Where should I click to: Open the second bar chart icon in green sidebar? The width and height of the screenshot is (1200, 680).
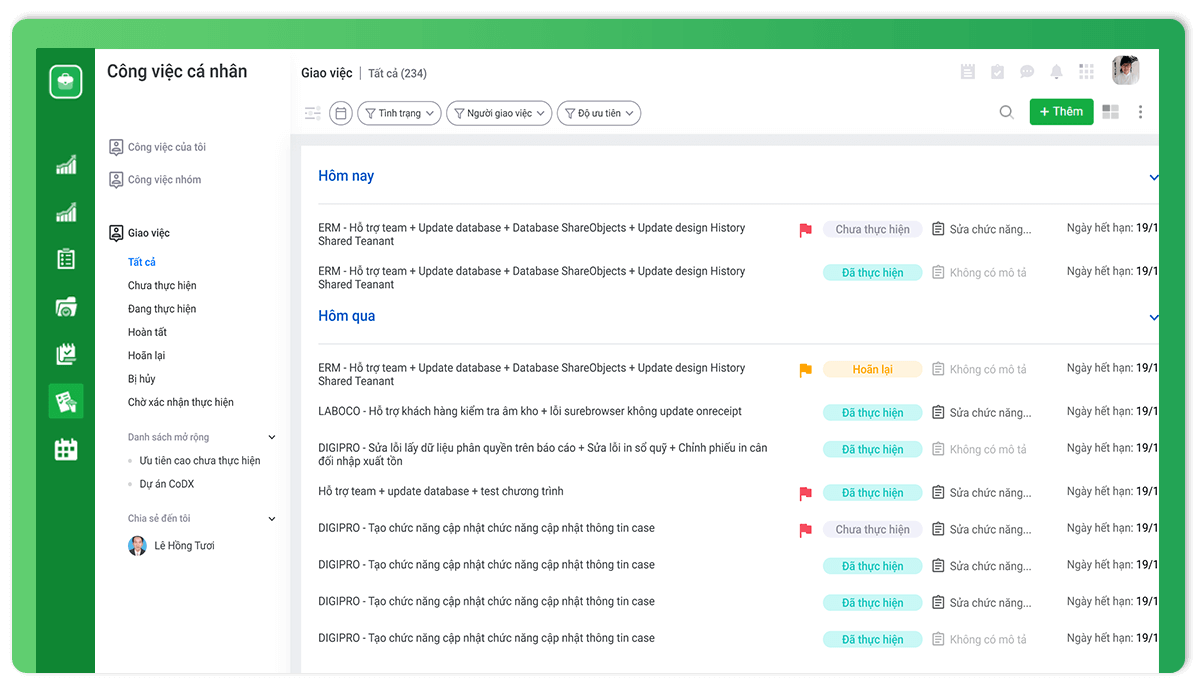pos(66,212)
